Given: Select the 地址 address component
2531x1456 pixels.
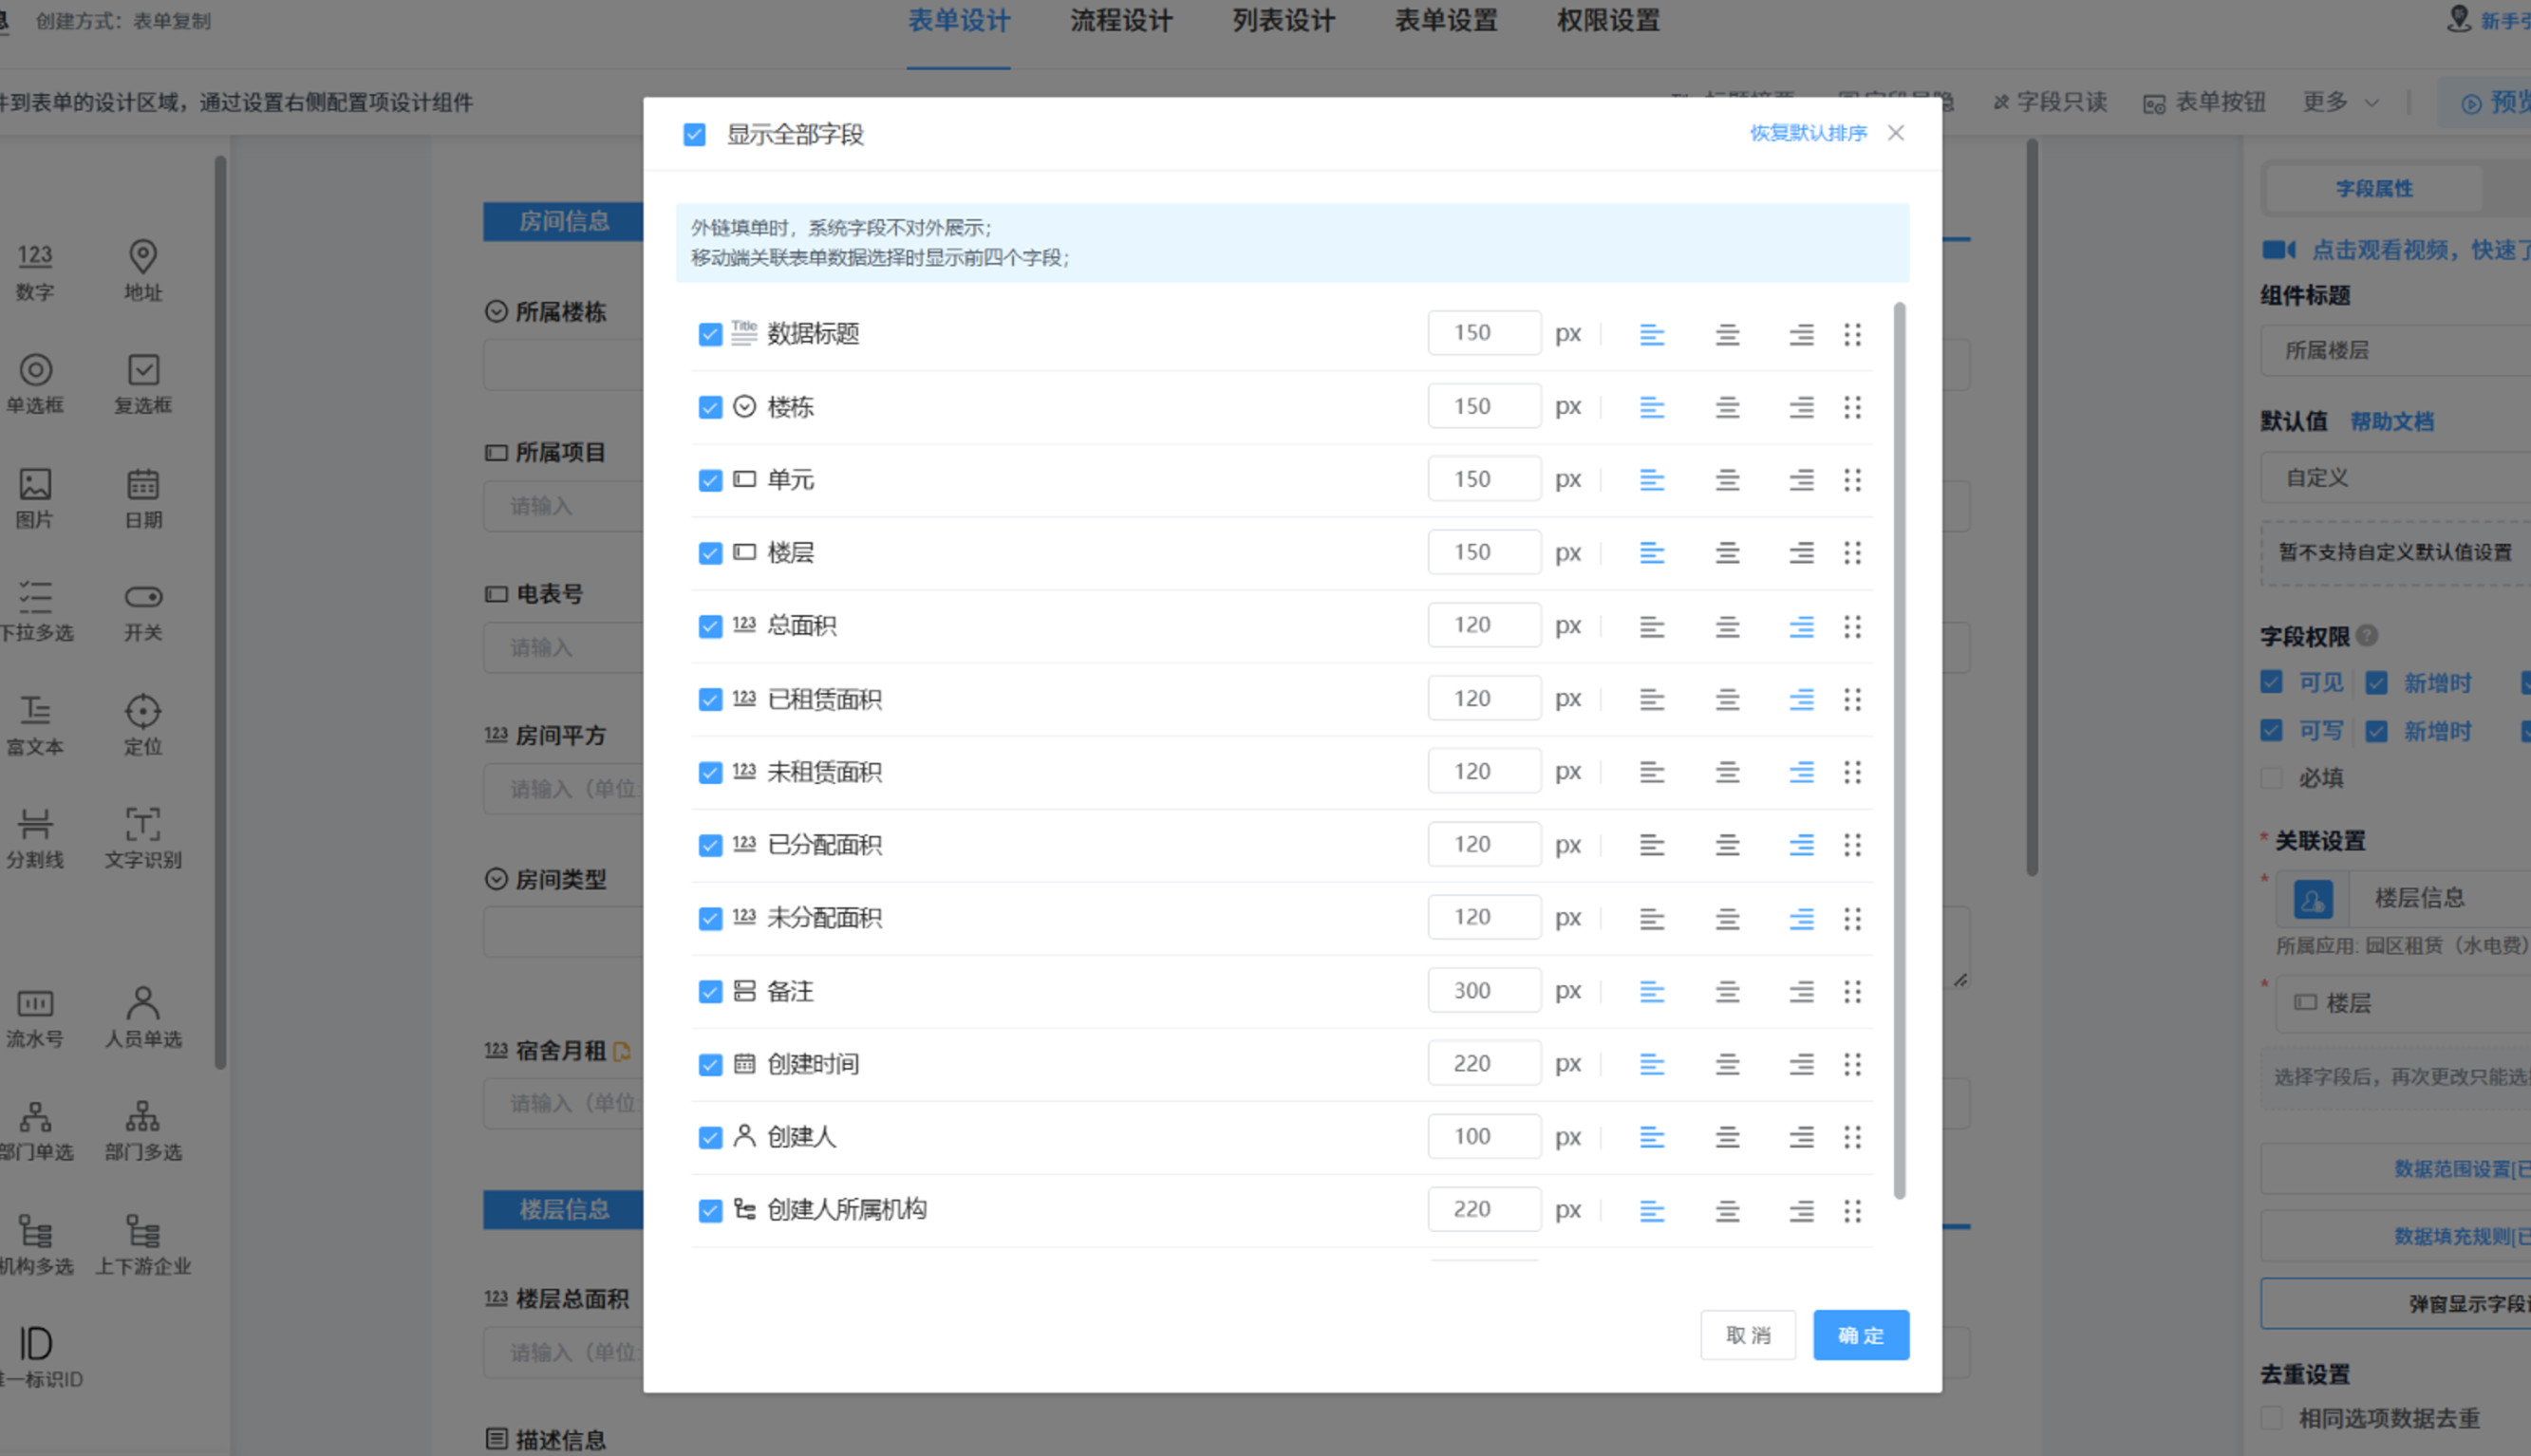Looking at the screenshot, I should pos(143,271).
